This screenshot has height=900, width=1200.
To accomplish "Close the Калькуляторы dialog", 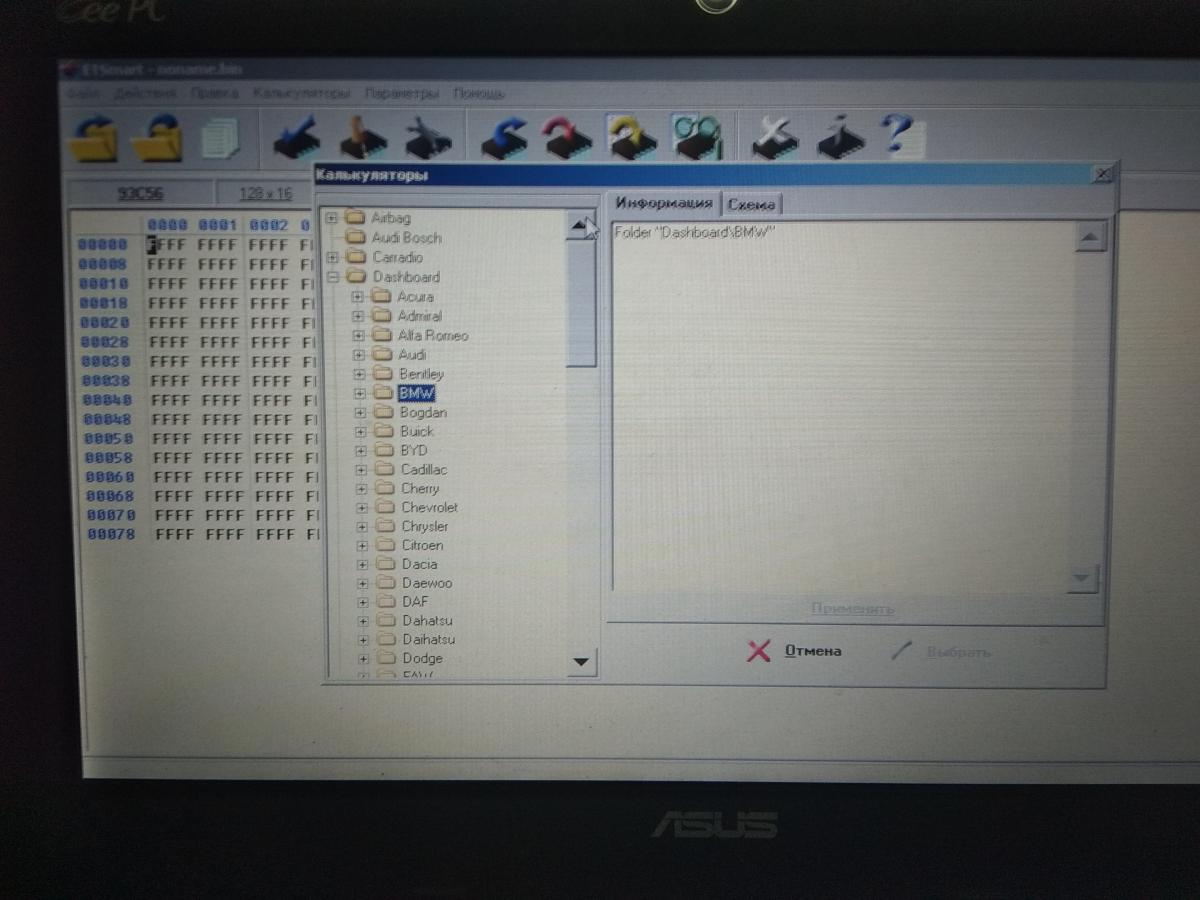I will tap(1101, 174).
